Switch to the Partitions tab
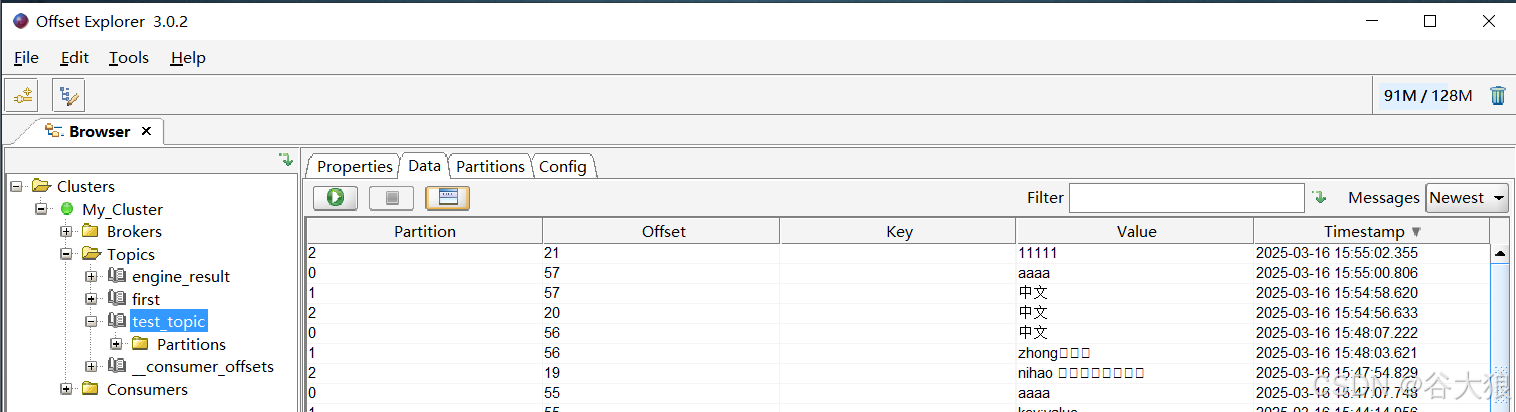Image resolution: width=1516 pixels, height=412 pixels. 490,167
